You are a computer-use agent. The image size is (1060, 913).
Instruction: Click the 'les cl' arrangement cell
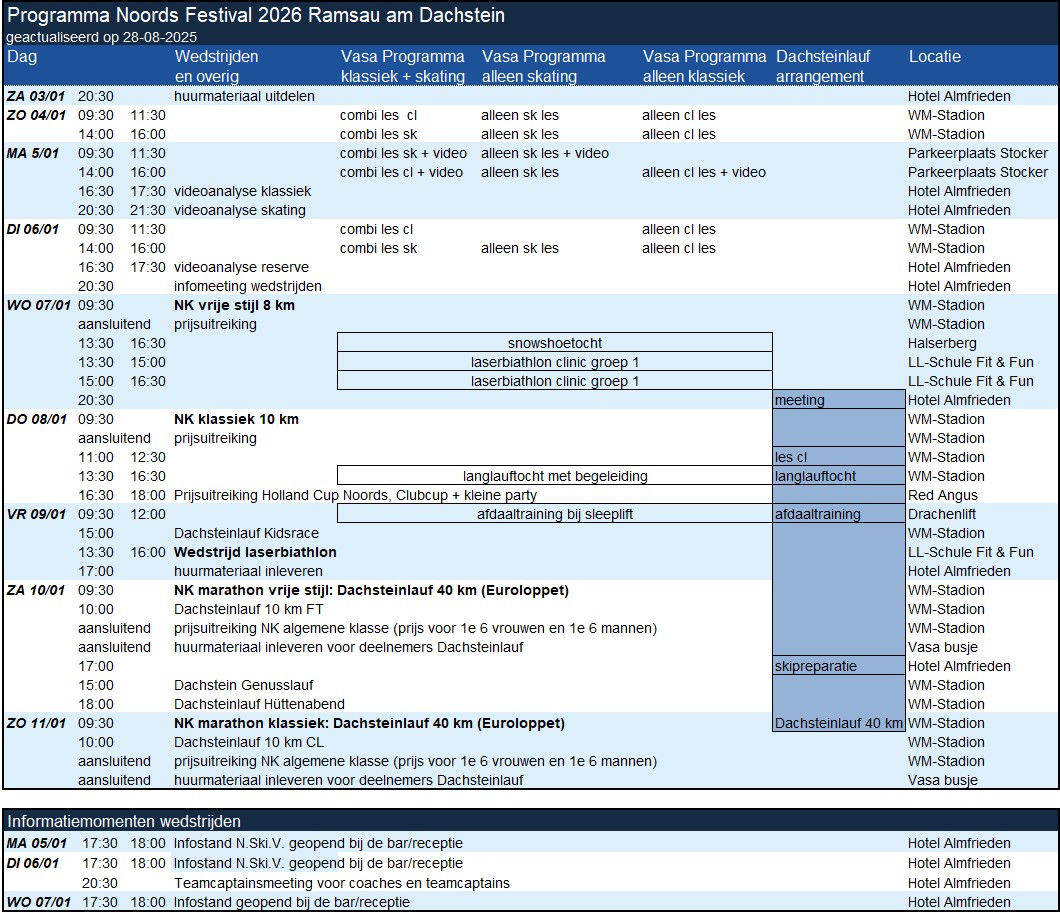[839, 456]
